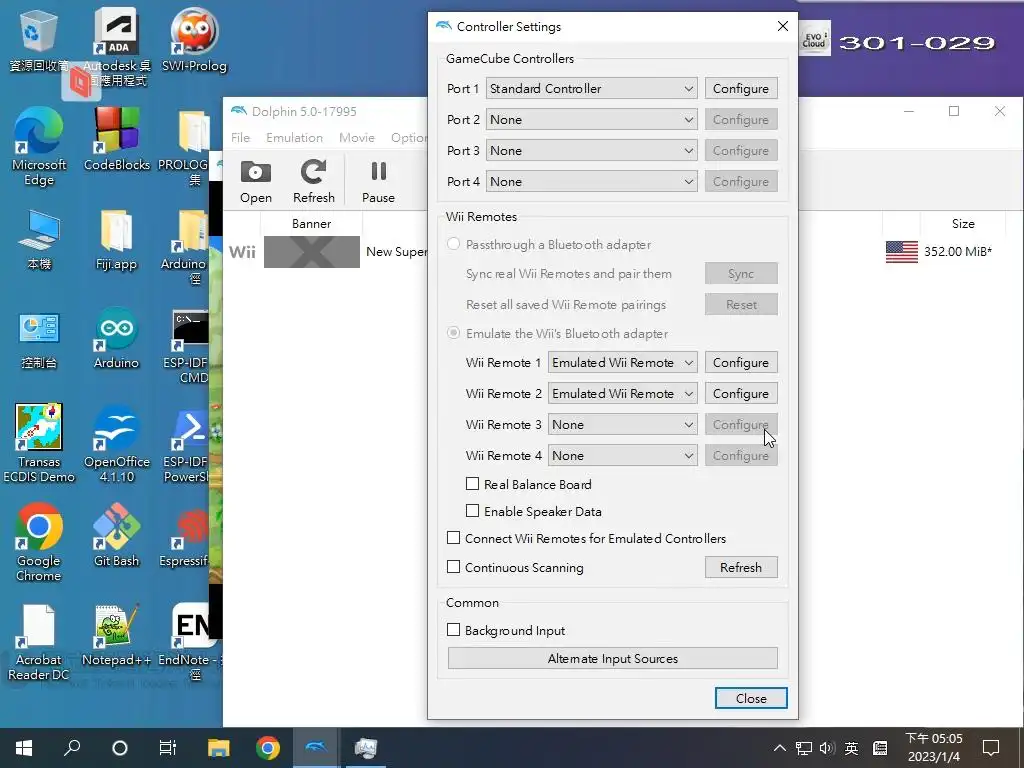1024x768 pixels.
Task: Expand Port 3 controller dropdown
Action: (x=591, y=150)
